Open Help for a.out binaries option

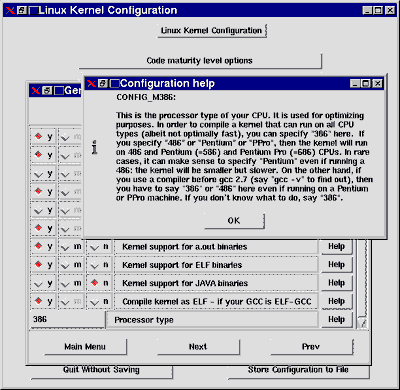click(336, 247)
